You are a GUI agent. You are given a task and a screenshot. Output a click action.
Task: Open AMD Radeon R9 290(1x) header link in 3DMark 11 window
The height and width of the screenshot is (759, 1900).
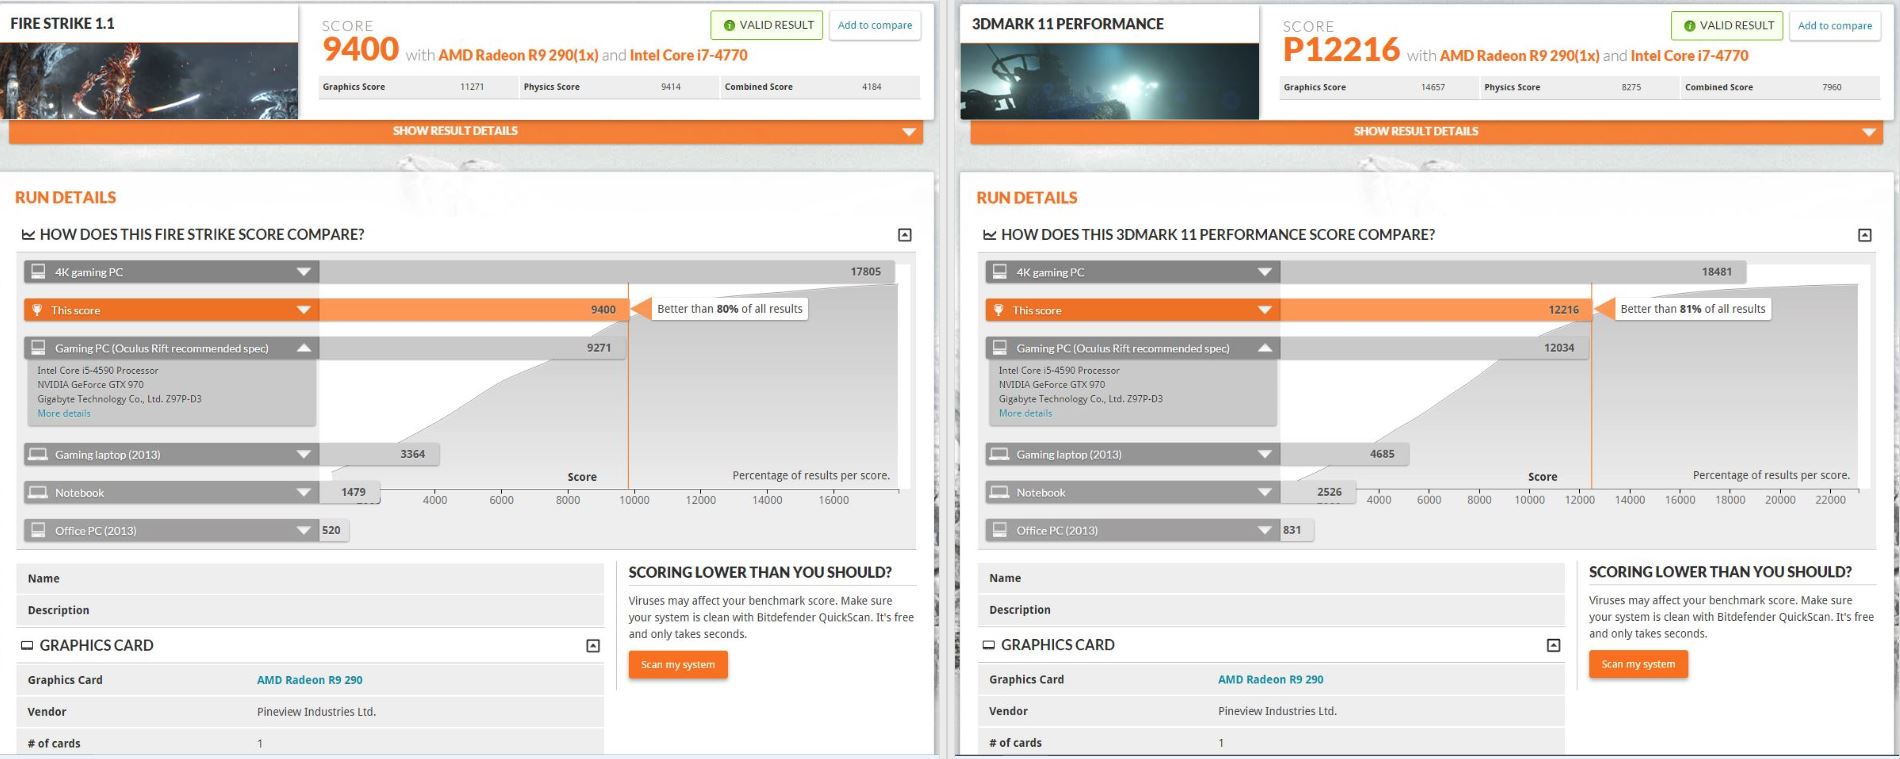pyautogui.click(x=1519, y=56)
